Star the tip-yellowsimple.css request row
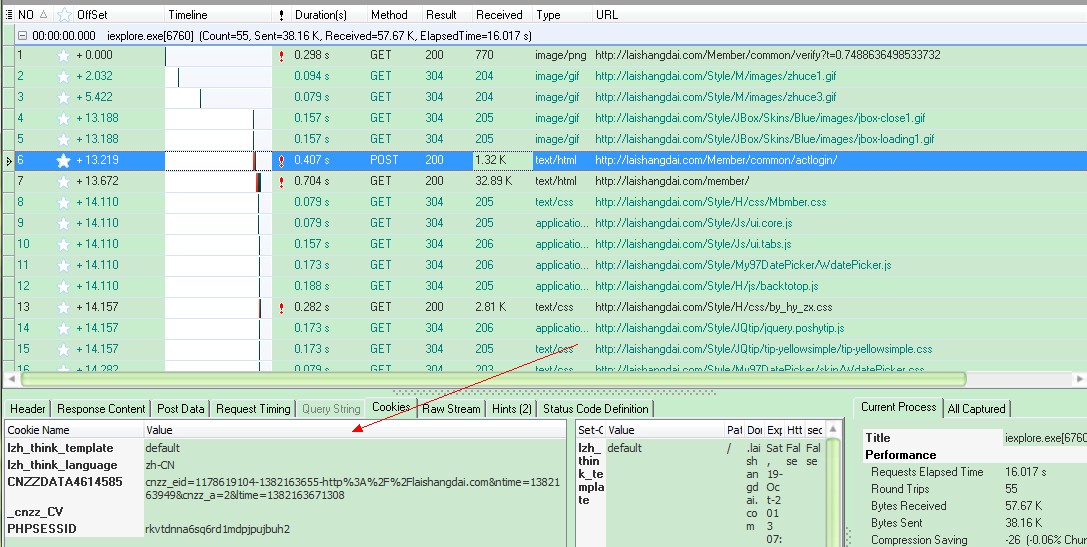1087x547 pixels. (x=64, y=349)
